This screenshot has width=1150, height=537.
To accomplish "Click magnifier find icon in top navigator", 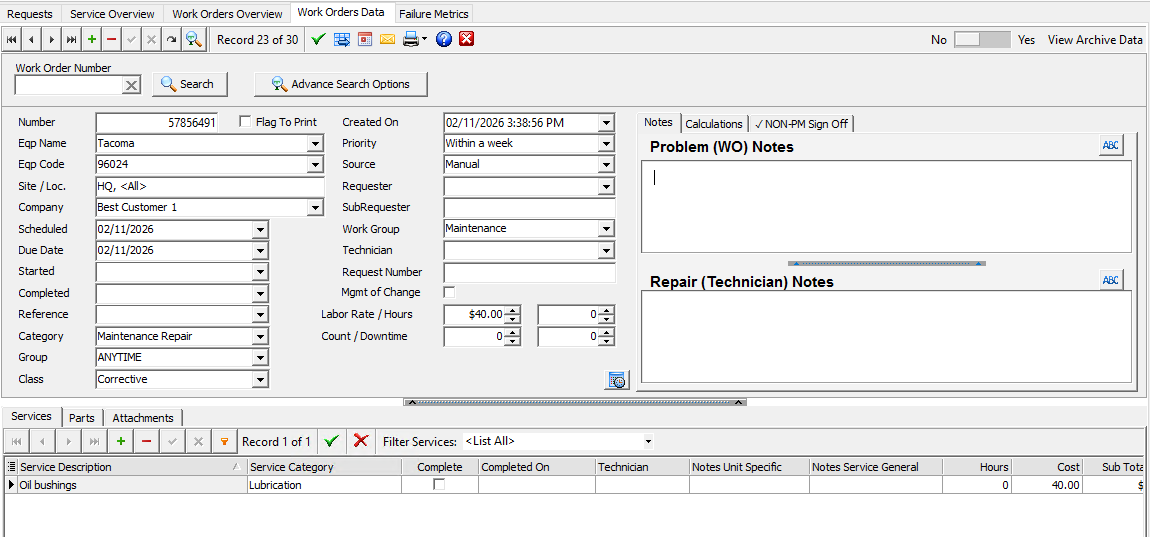I will point(193,40).
